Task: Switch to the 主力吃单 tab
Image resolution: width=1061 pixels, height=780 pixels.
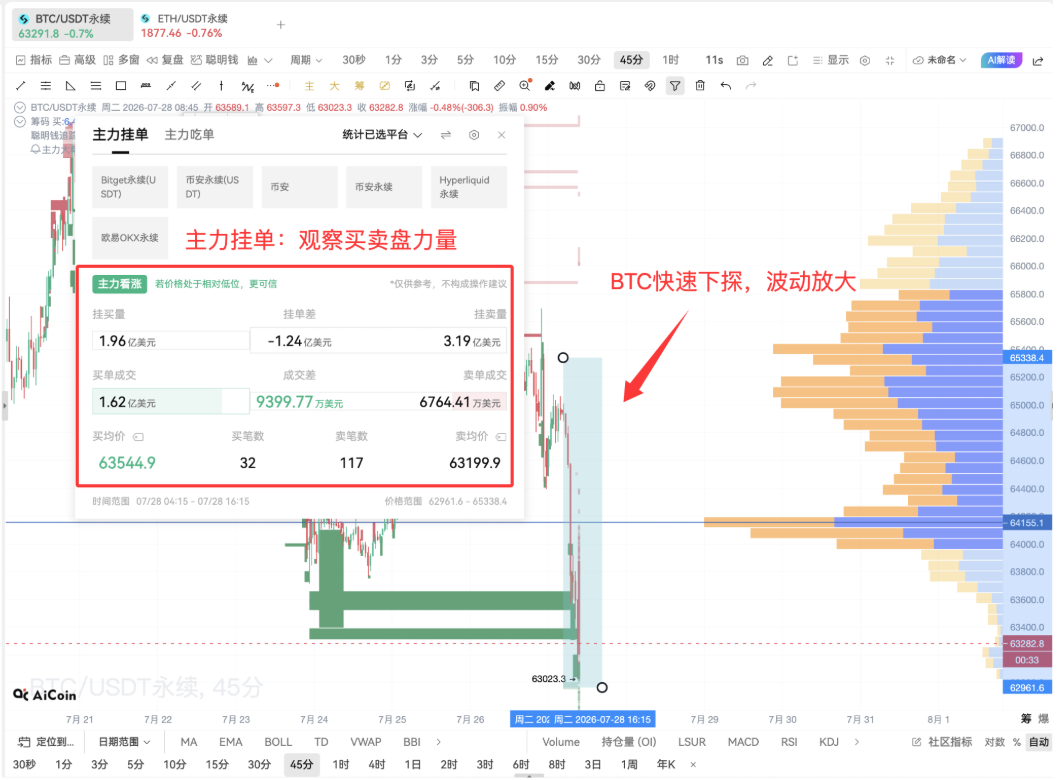Action: (x=189, y=135)
